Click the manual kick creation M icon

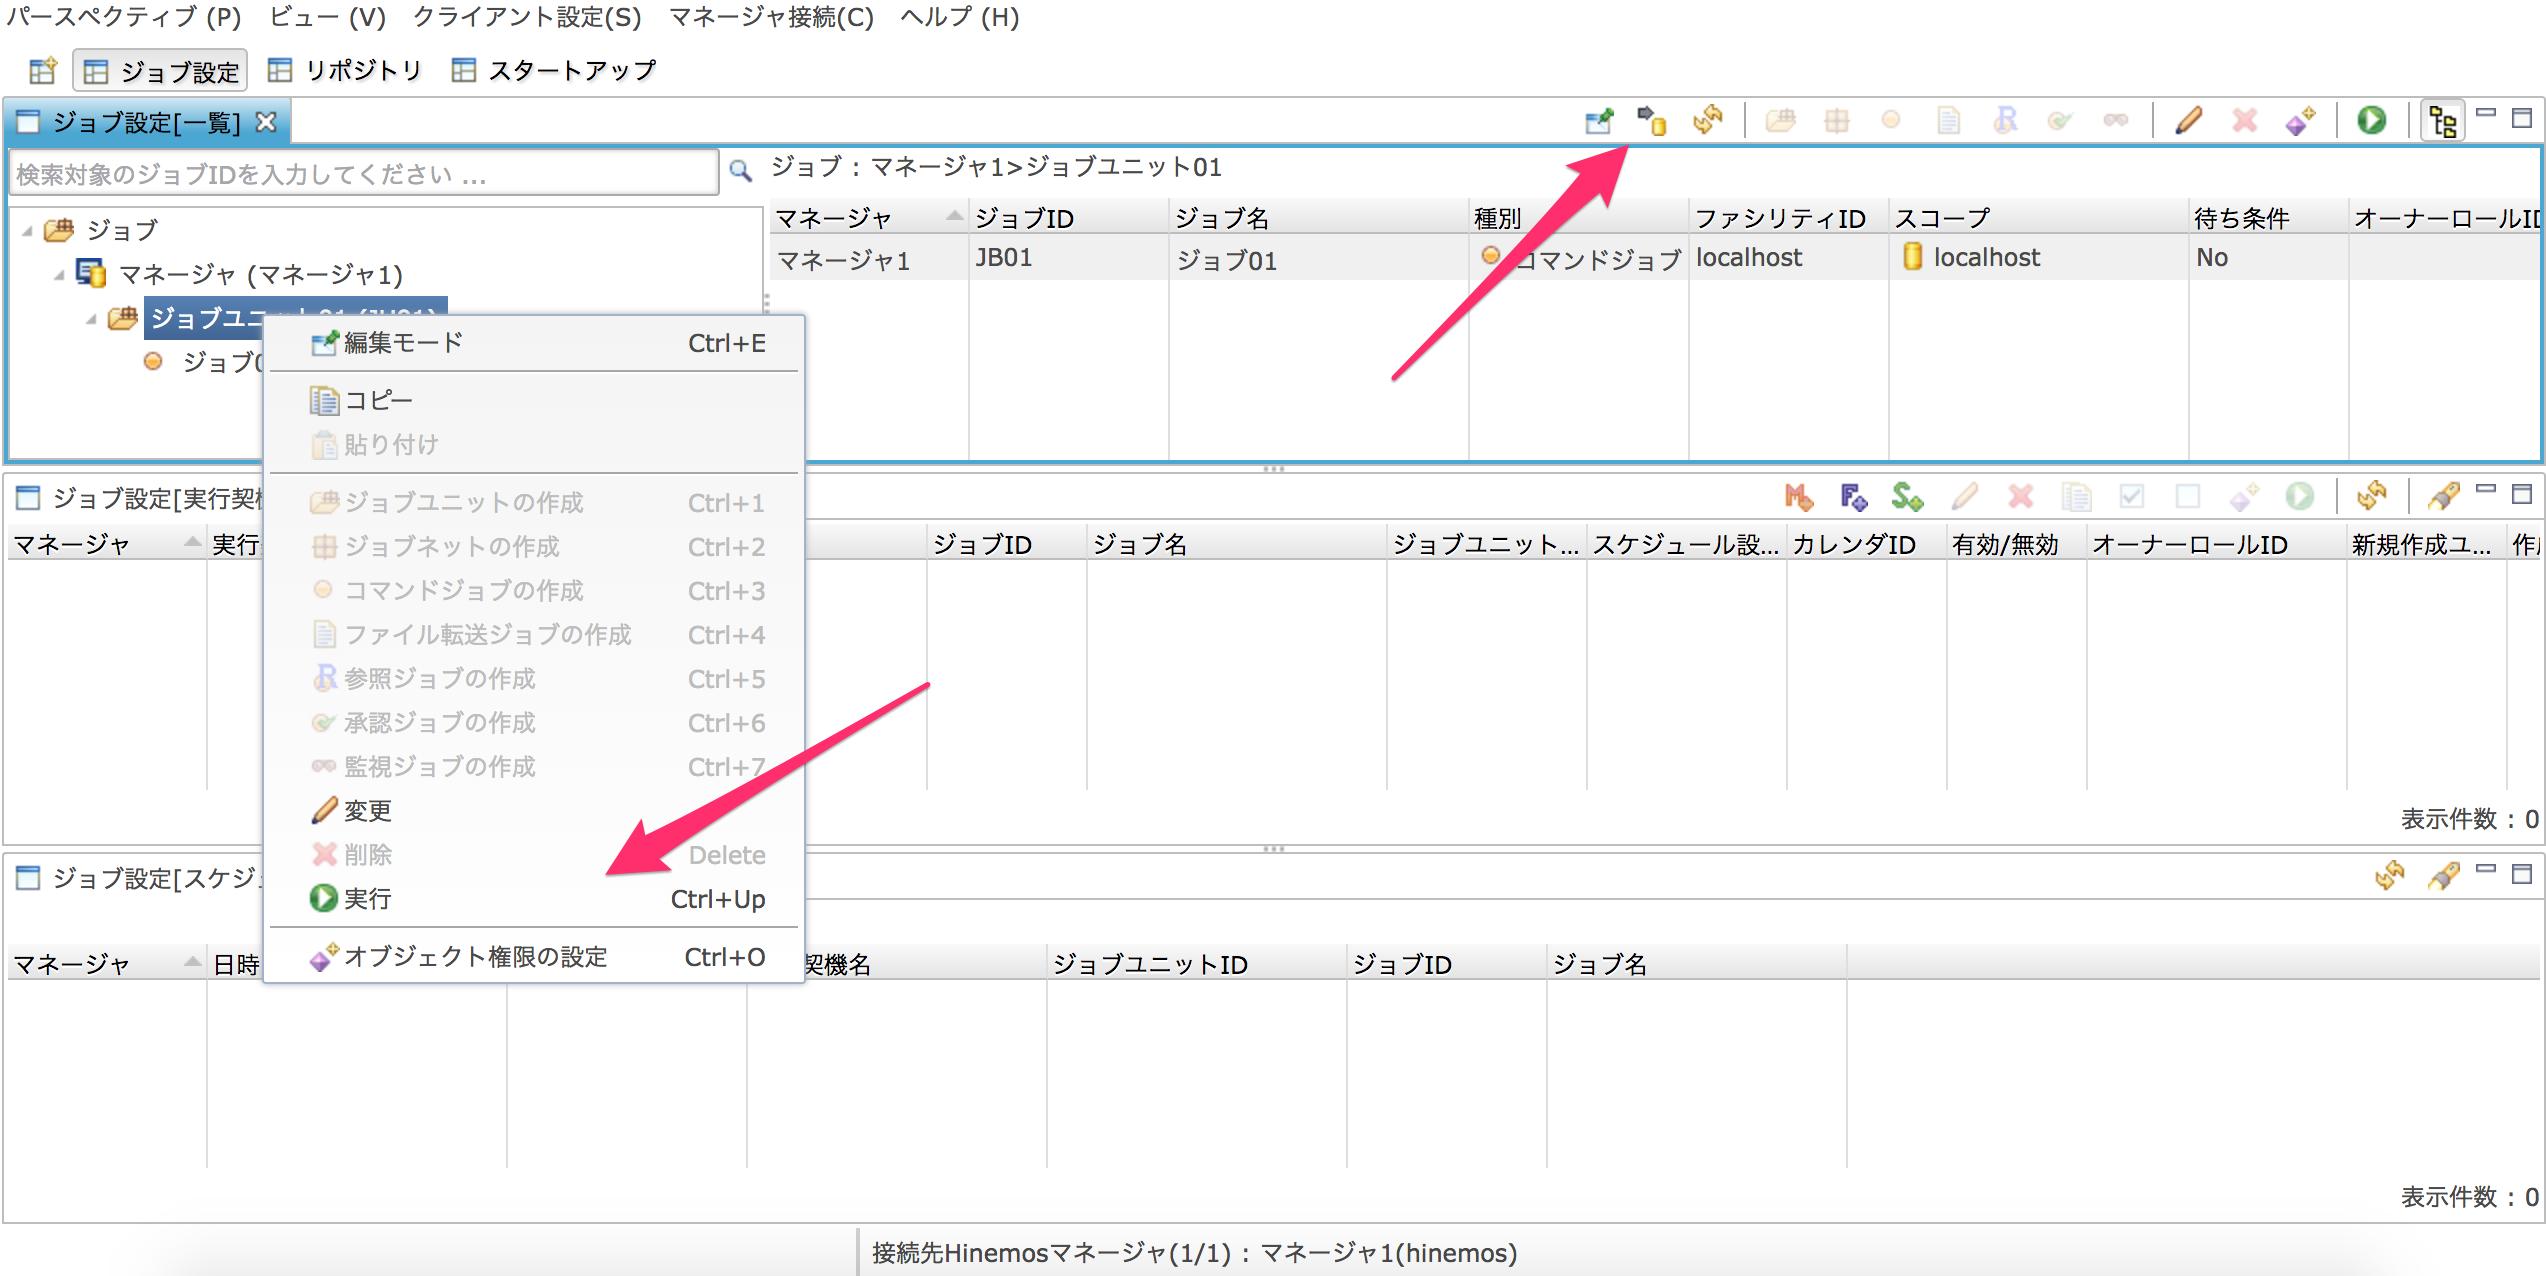pyautogui.click(x=1798, y=497)
